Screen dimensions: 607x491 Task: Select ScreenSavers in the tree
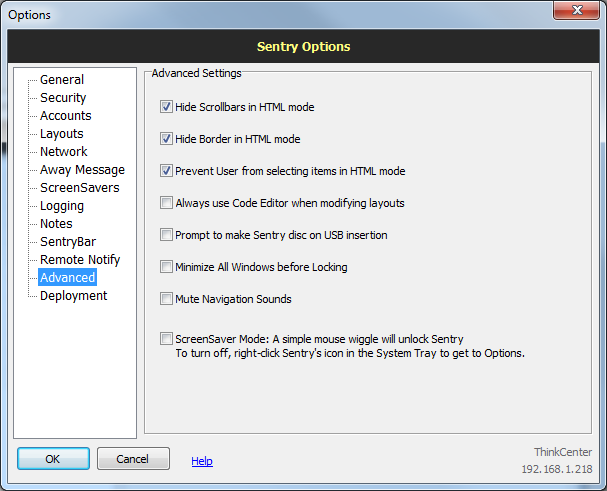point(80,187)
